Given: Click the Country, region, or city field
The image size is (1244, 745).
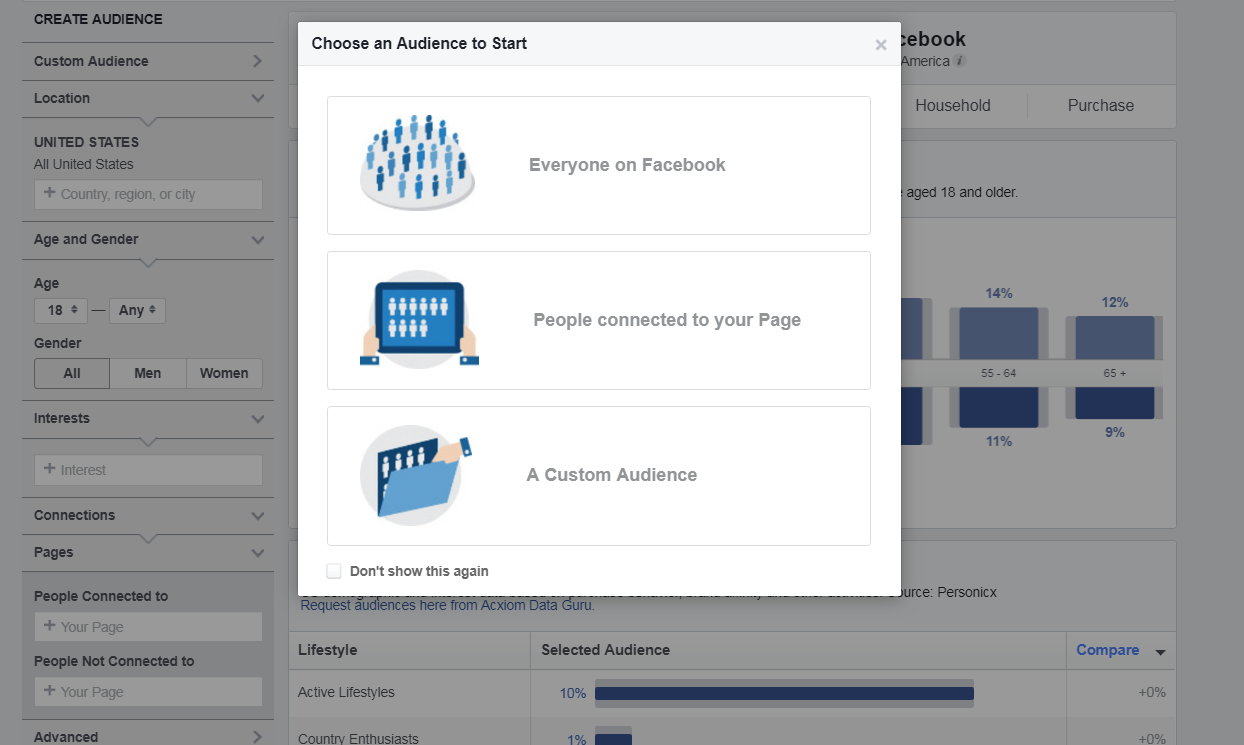Looking at the screenshot, I should tap(148, 194).
